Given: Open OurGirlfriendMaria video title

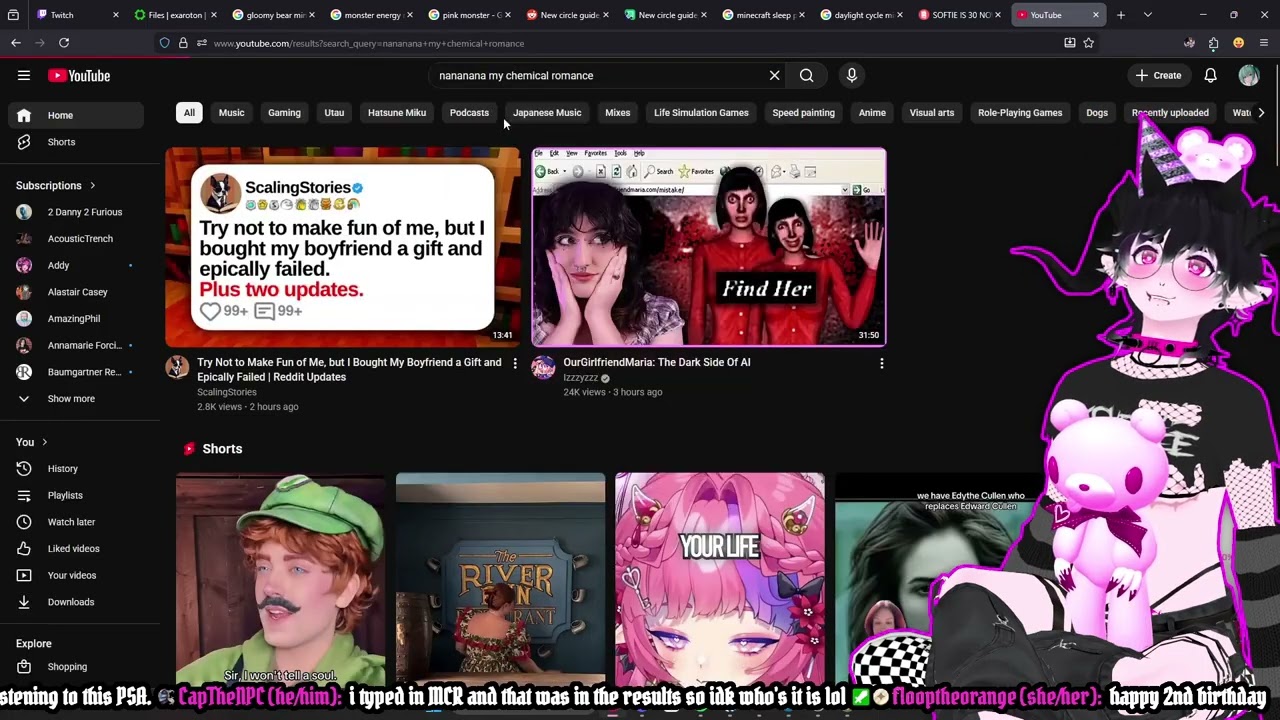Looking at the screenshot, I should pos(656,362).
